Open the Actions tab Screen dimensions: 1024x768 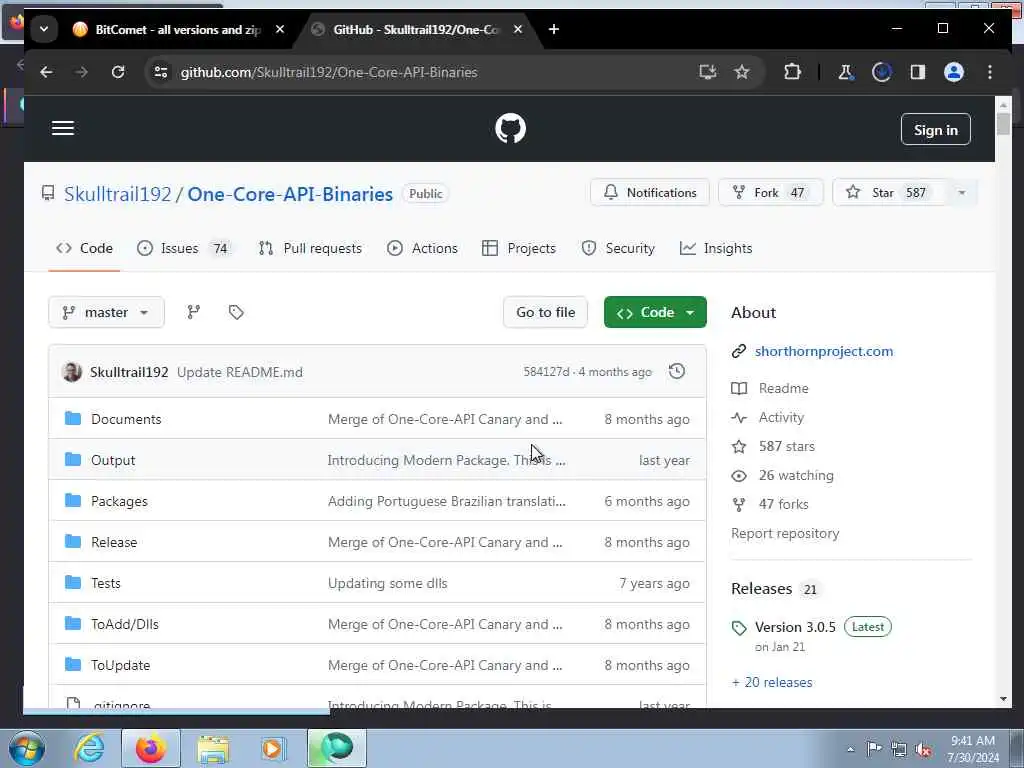click(x=422, y=248)
